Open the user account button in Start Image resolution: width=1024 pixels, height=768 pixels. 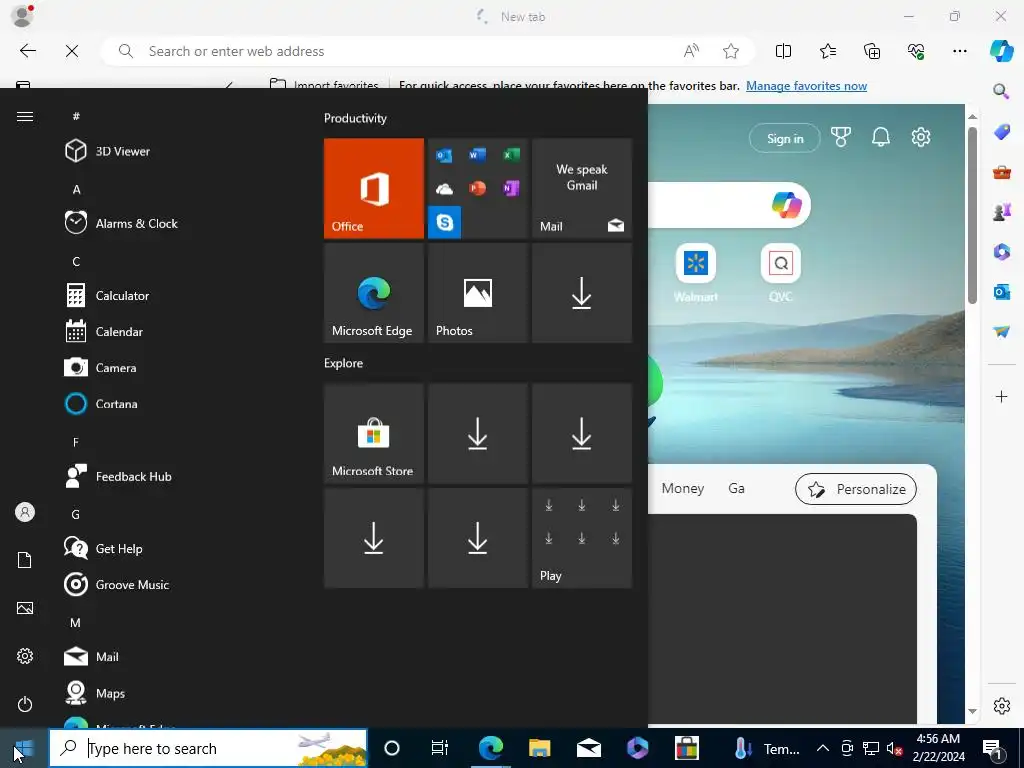[x=25, y=512]
